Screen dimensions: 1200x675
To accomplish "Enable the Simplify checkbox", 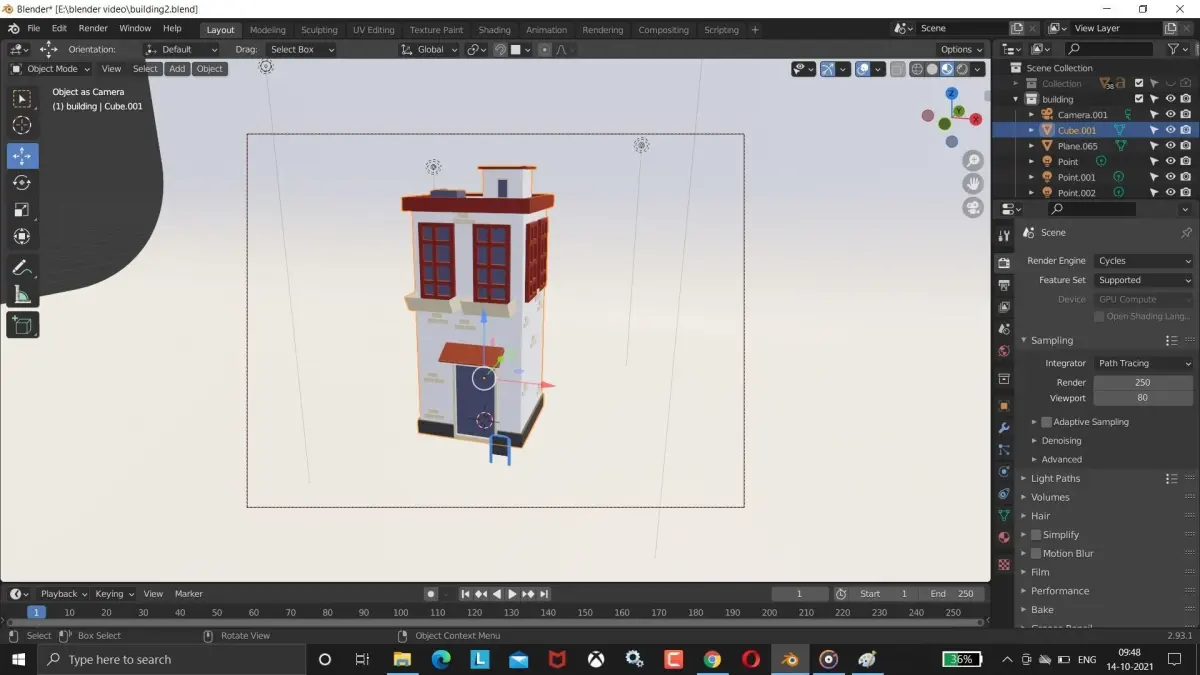I will click(1036, 535).
